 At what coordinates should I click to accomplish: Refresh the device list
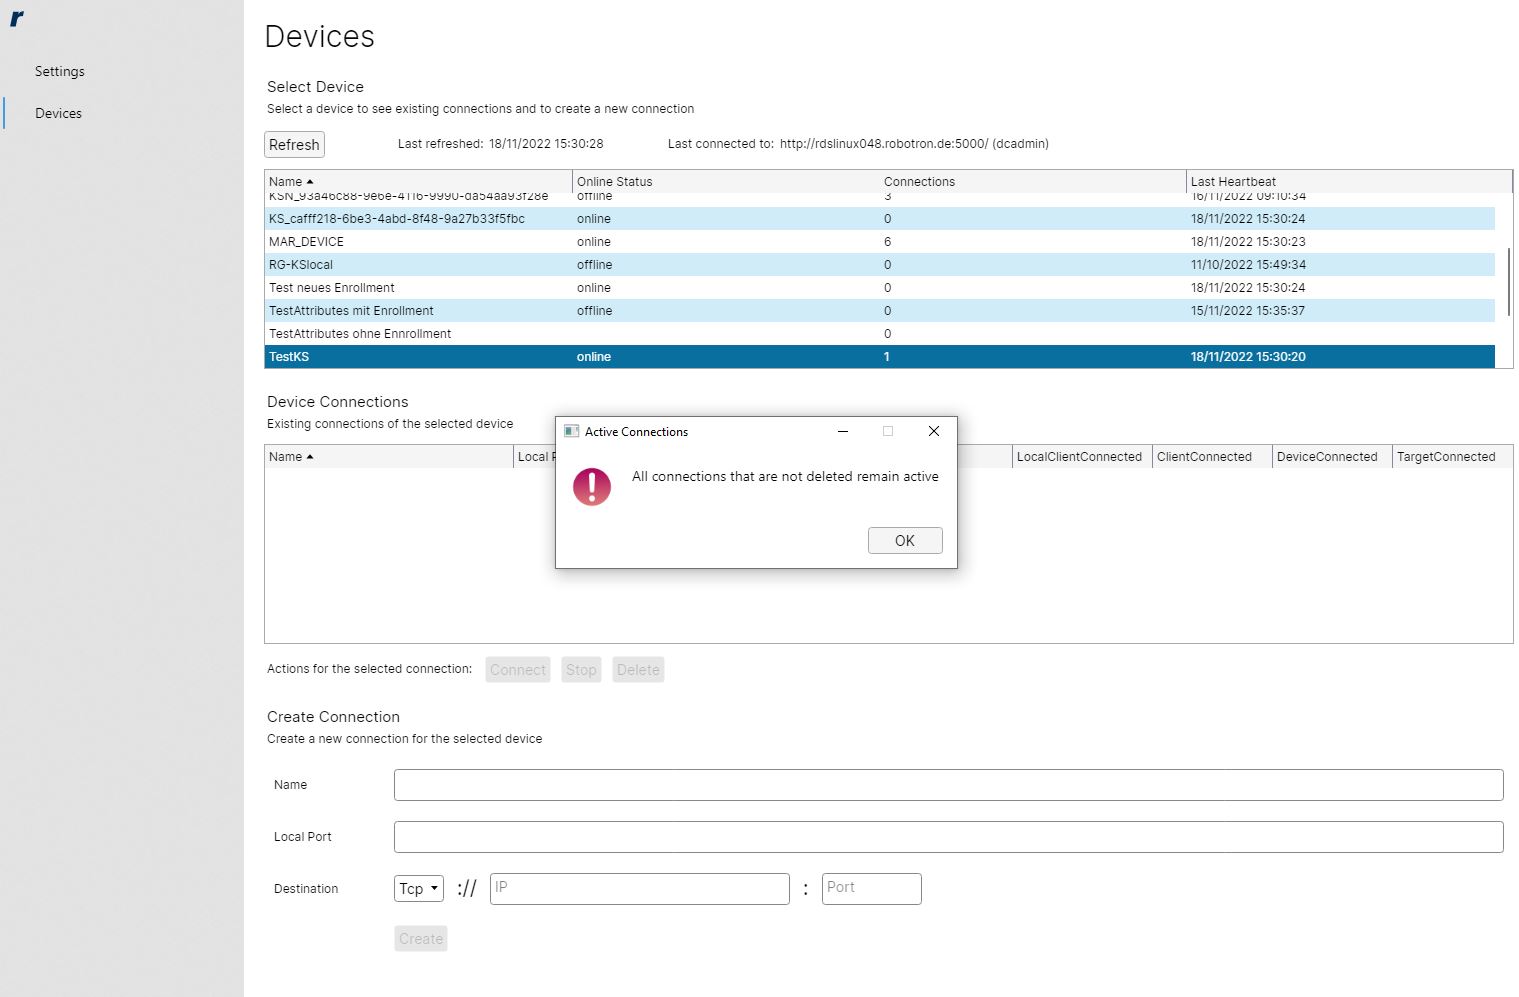294,144
